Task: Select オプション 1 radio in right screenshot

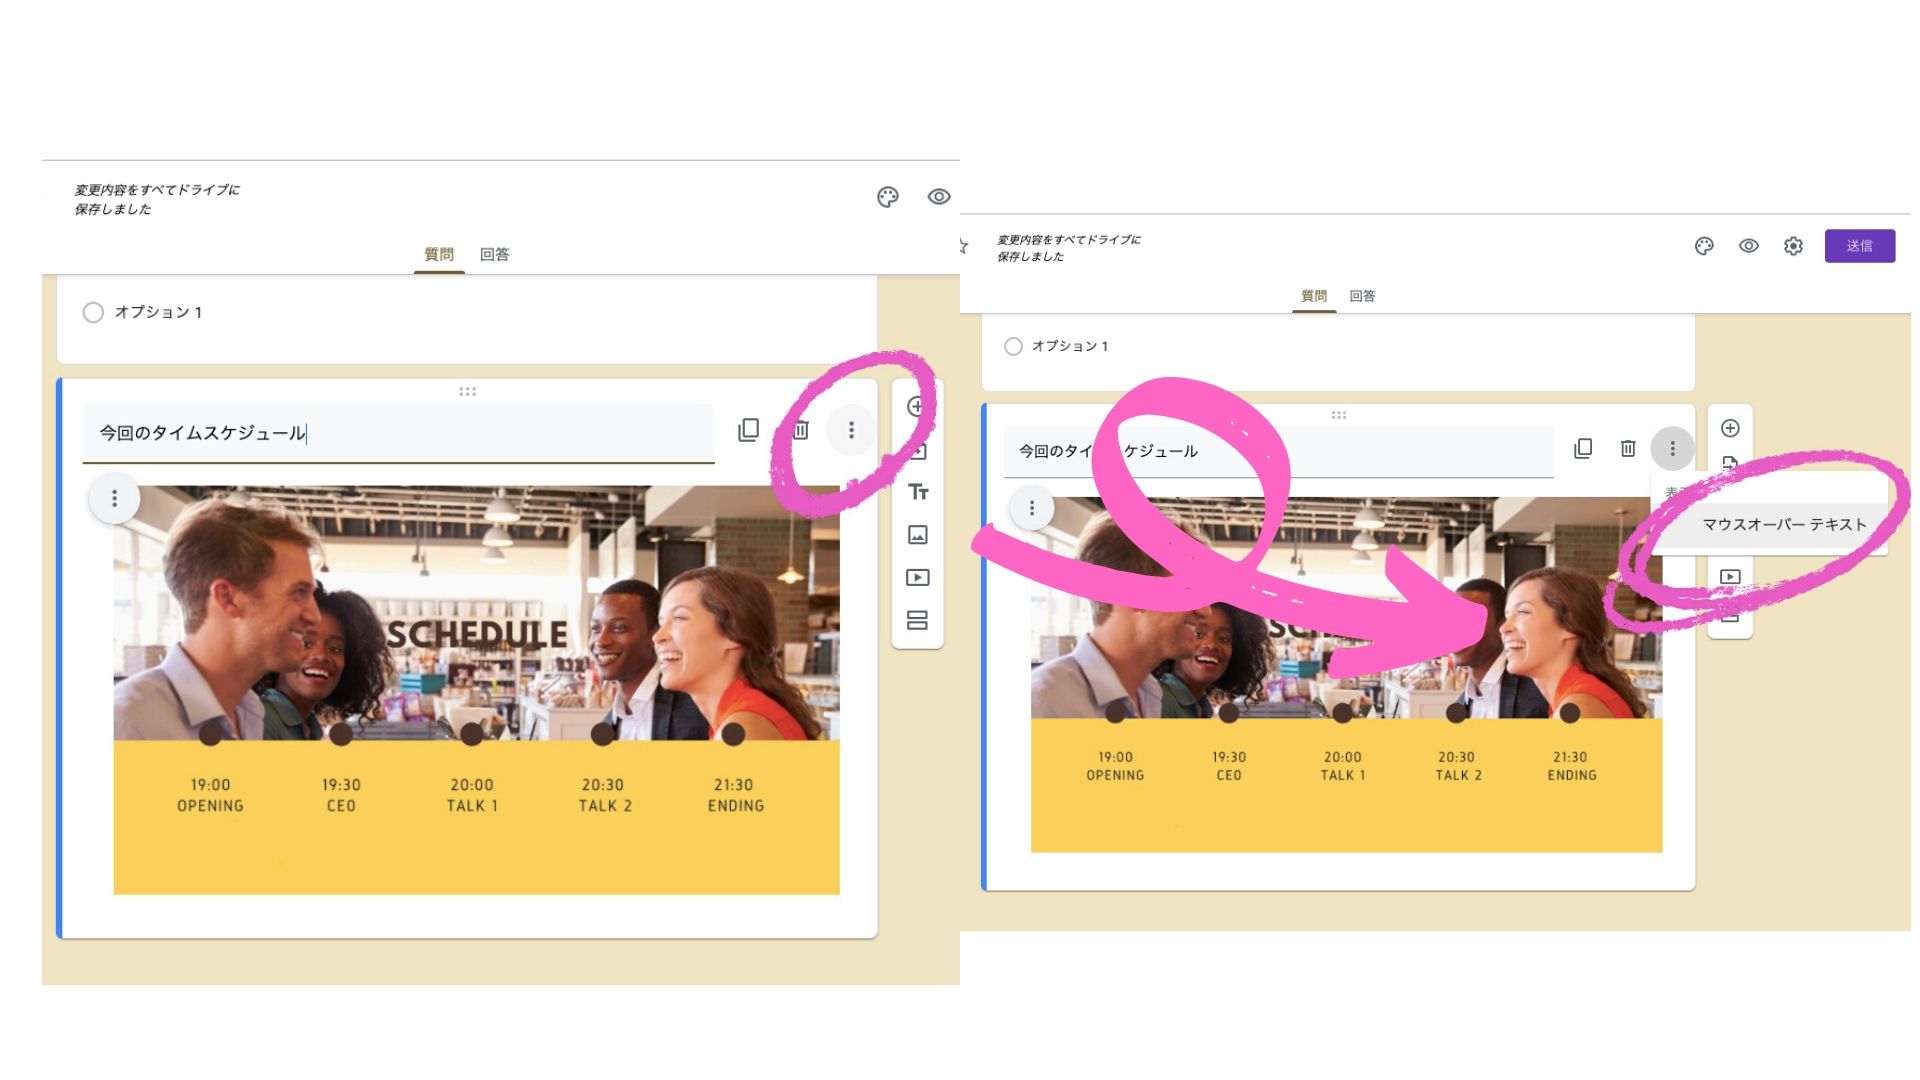Action: (x=1013, y=346)
